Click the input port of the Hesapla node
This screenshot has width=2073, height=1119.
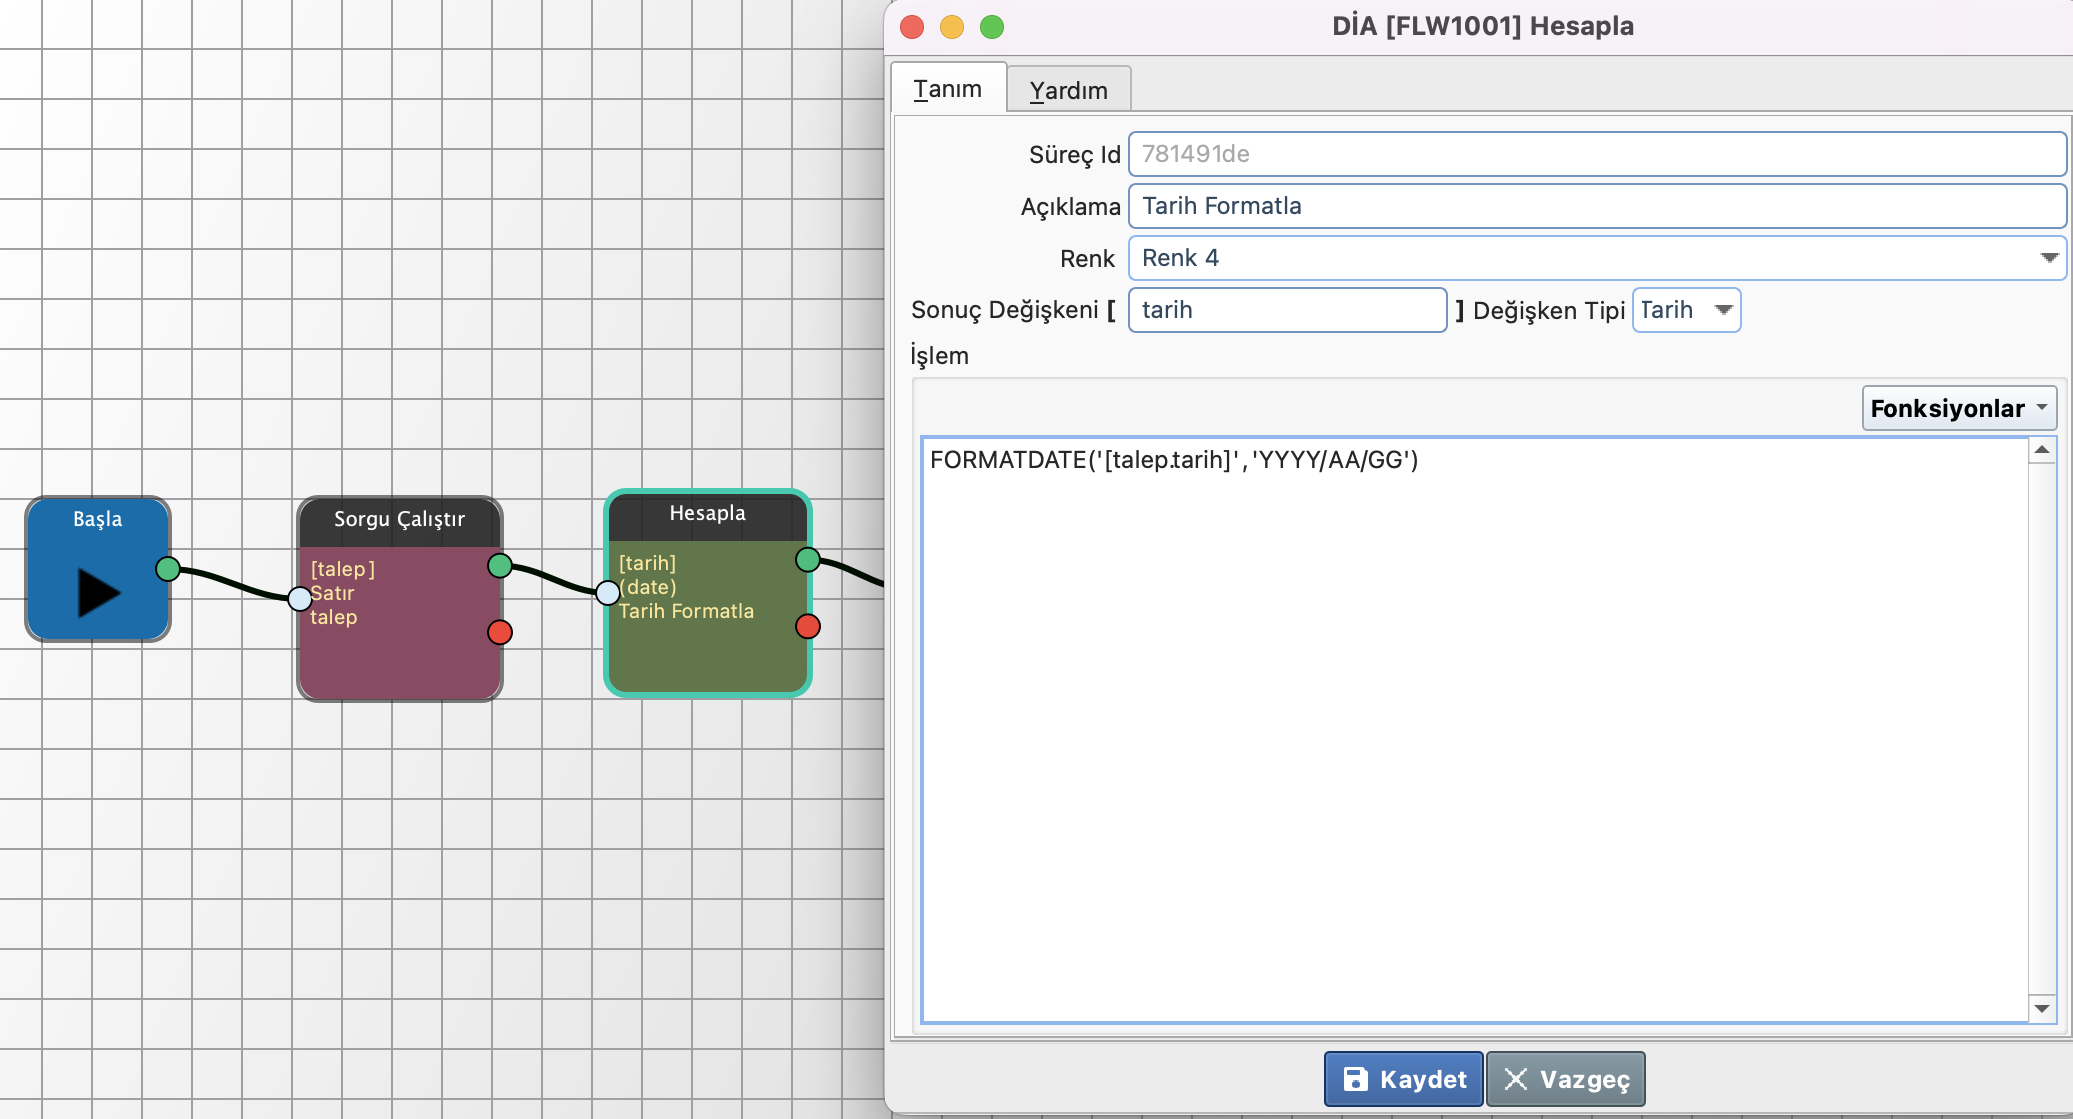pos(608,593)
